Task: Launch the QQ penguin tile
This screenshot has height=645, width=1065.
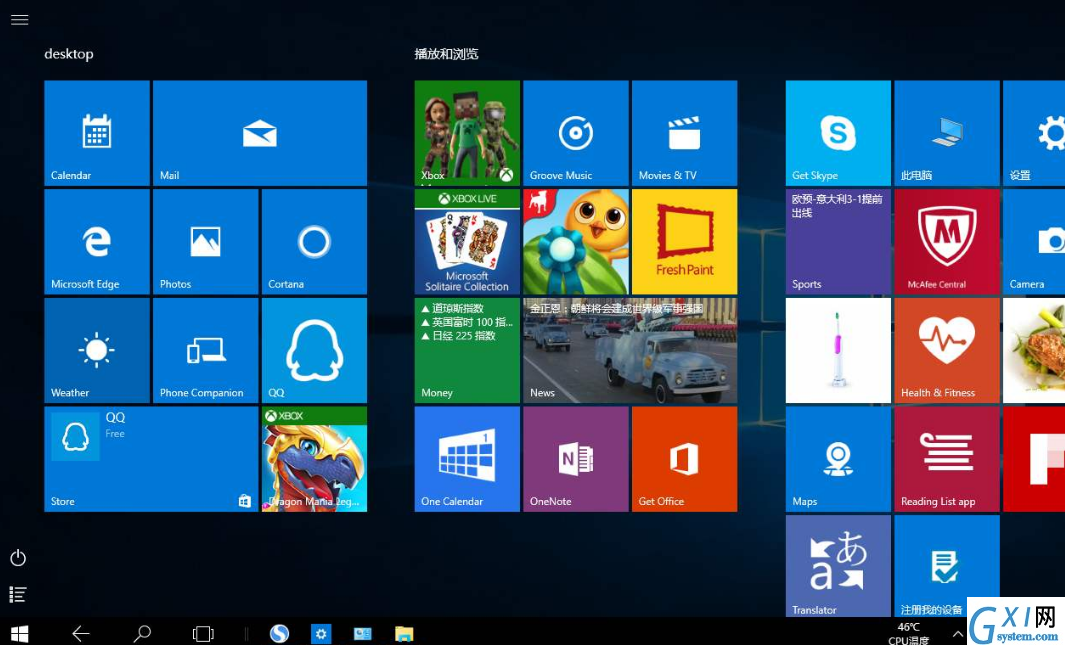Action: [314, 350]
